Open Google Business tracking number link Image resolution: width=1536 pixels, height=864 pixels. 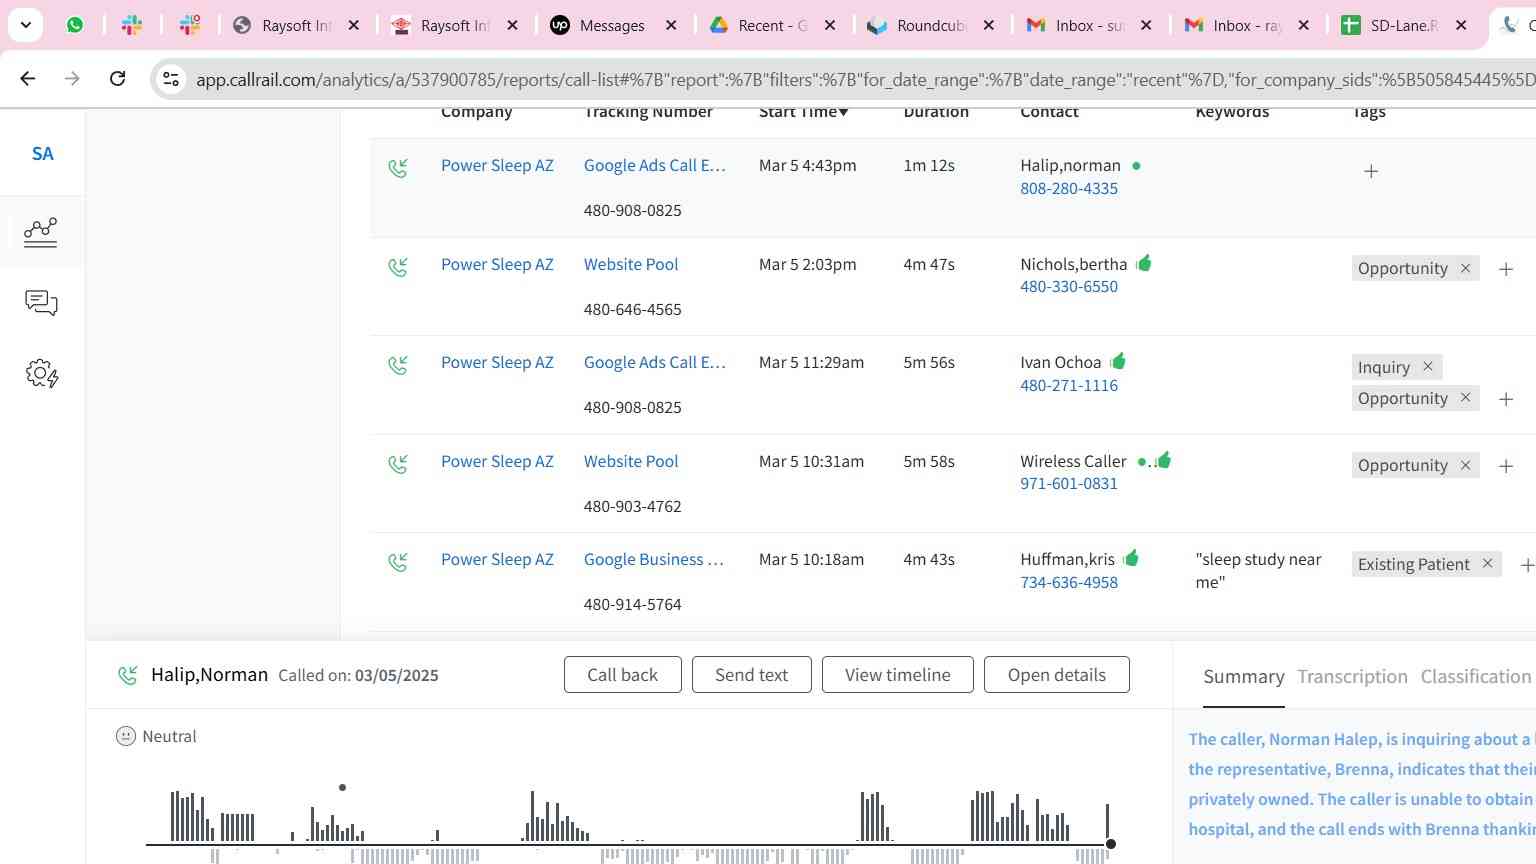point(654,560)
